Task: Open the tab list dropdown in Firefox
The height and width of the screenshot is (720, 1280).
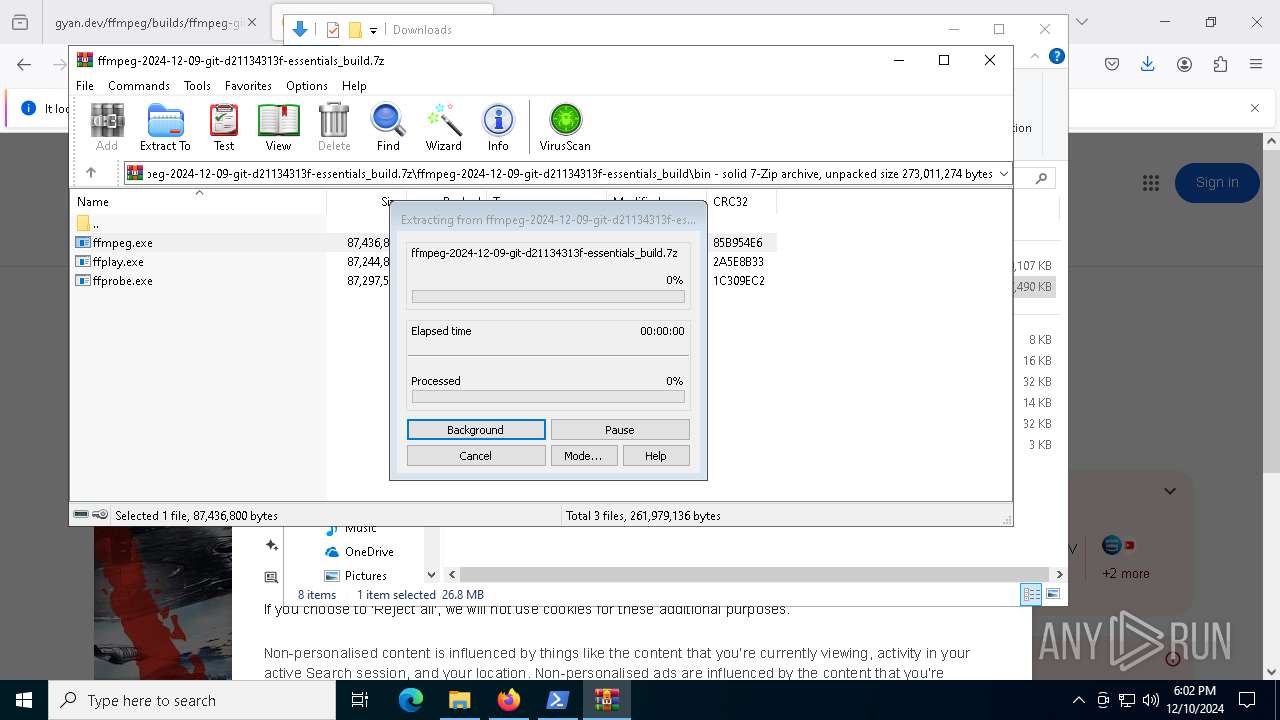Action: coord(1081,22)
